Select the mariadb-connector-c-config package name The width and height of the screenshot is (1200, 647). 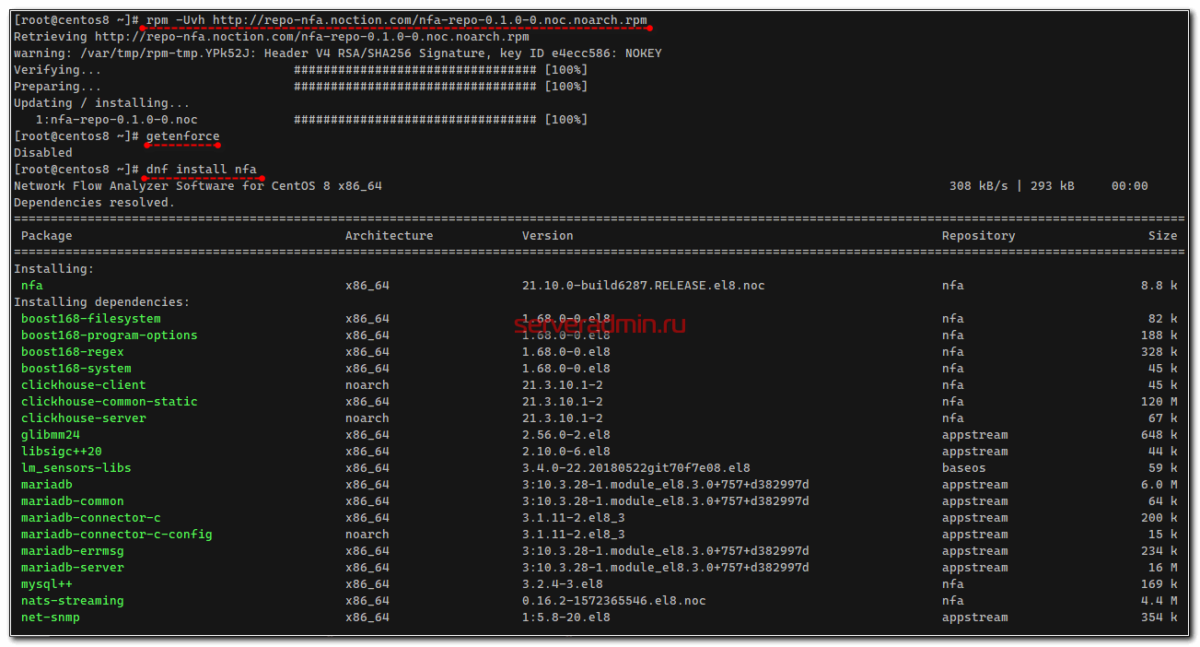tap(116, 534)
